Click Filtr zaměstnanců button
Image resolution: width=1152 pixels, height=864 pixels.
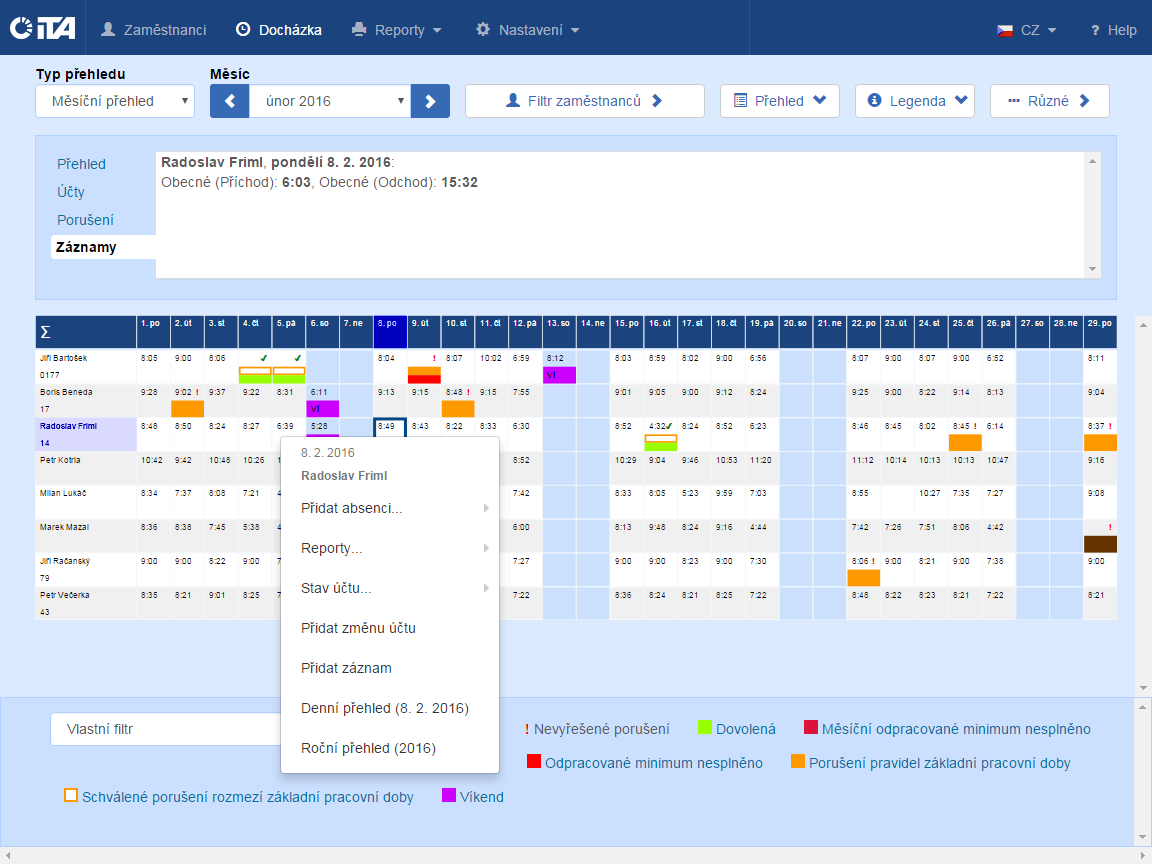585,101
